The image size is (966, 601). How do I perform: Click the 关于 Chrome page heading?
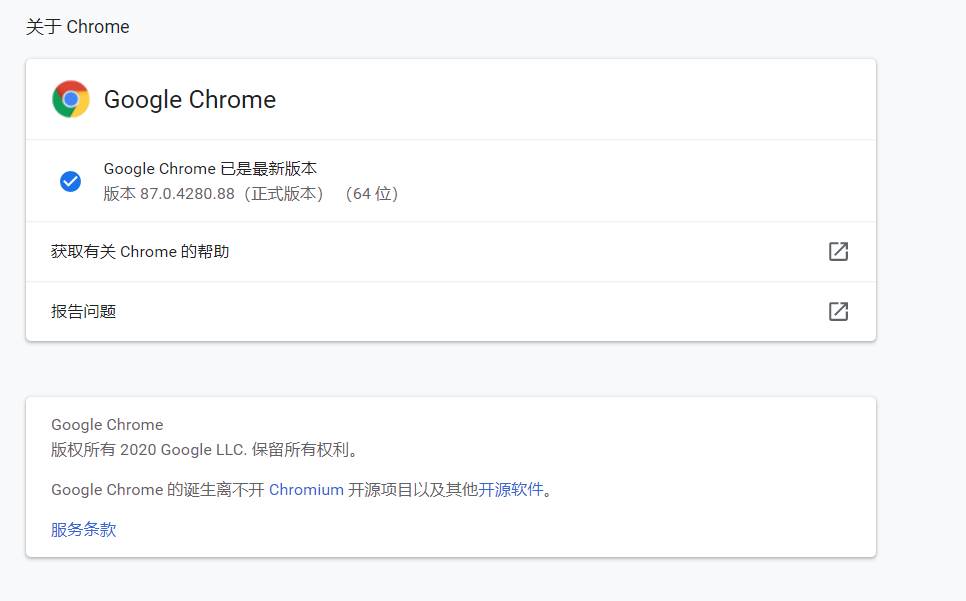[x=78, y=27]
